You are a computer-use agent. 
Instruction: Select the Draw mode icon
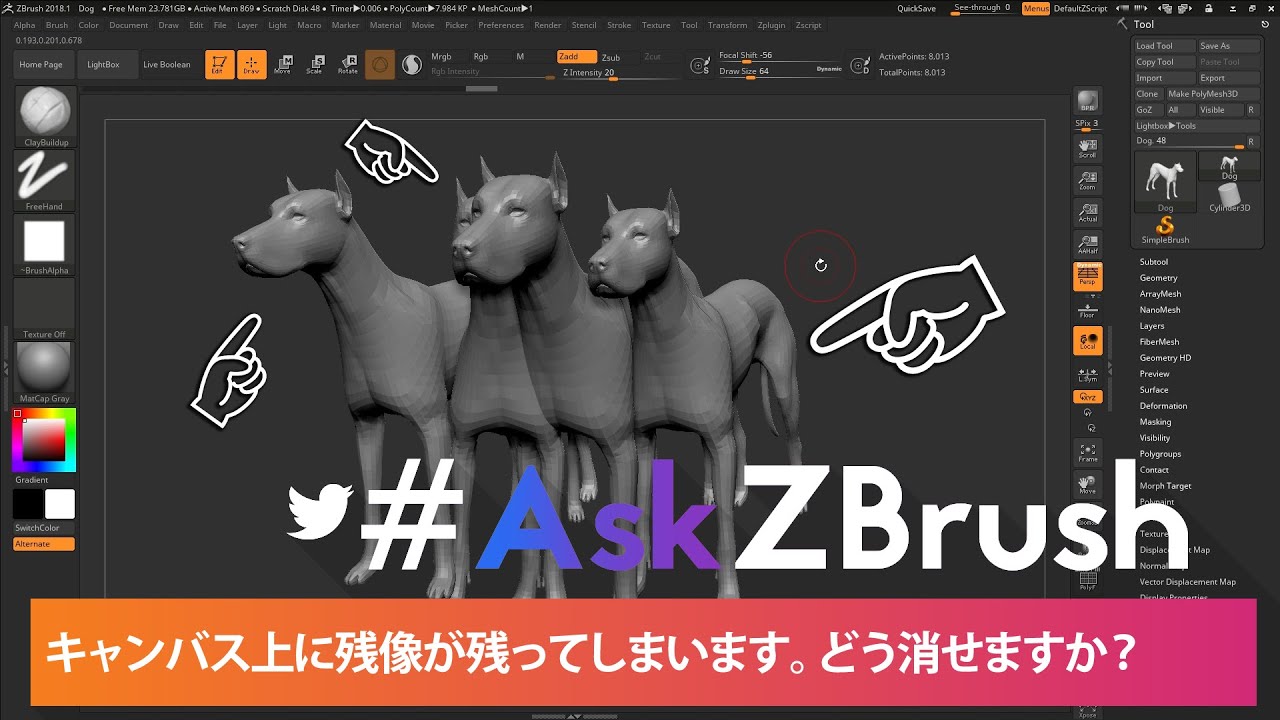pos(252,65)
